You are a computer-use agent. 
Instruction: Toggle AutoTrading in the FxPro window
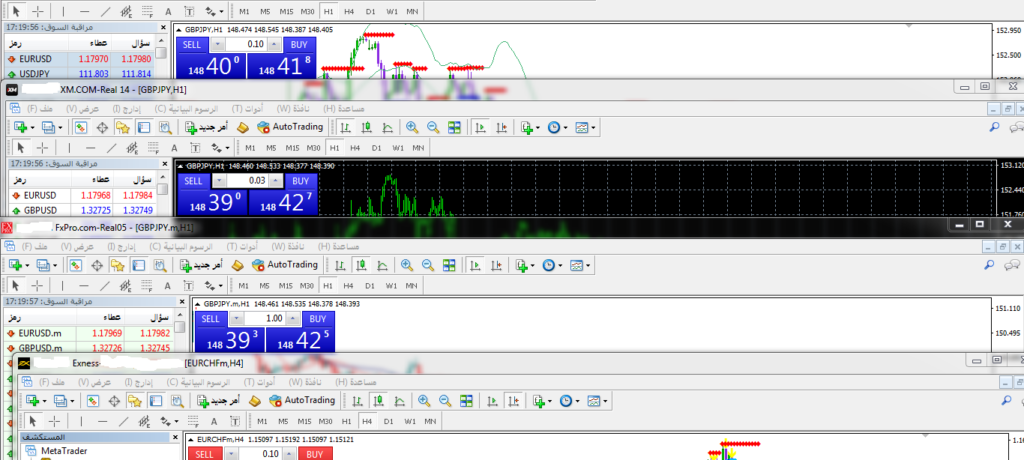(x=285, y=265)
